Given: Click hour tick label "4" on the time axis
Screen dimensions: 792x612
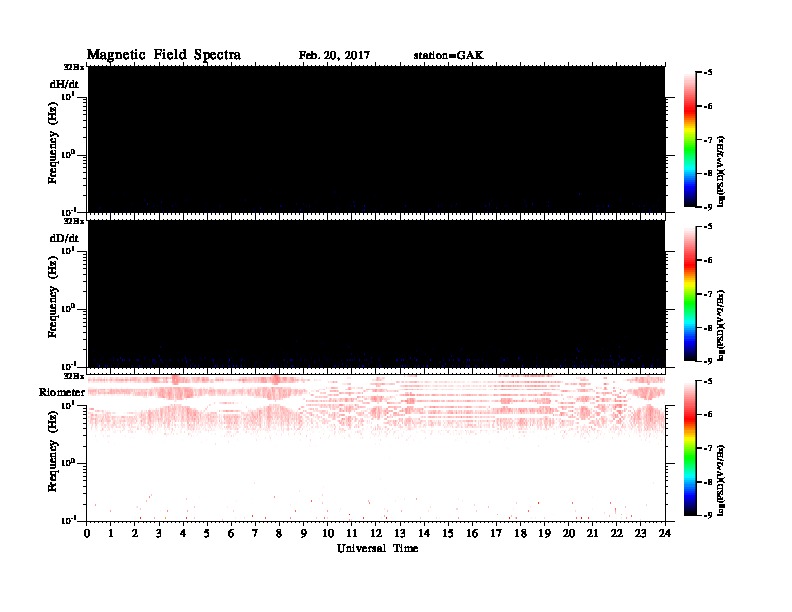Looking at the screenshot, I should pyautogui.click(x=183, y=533).
